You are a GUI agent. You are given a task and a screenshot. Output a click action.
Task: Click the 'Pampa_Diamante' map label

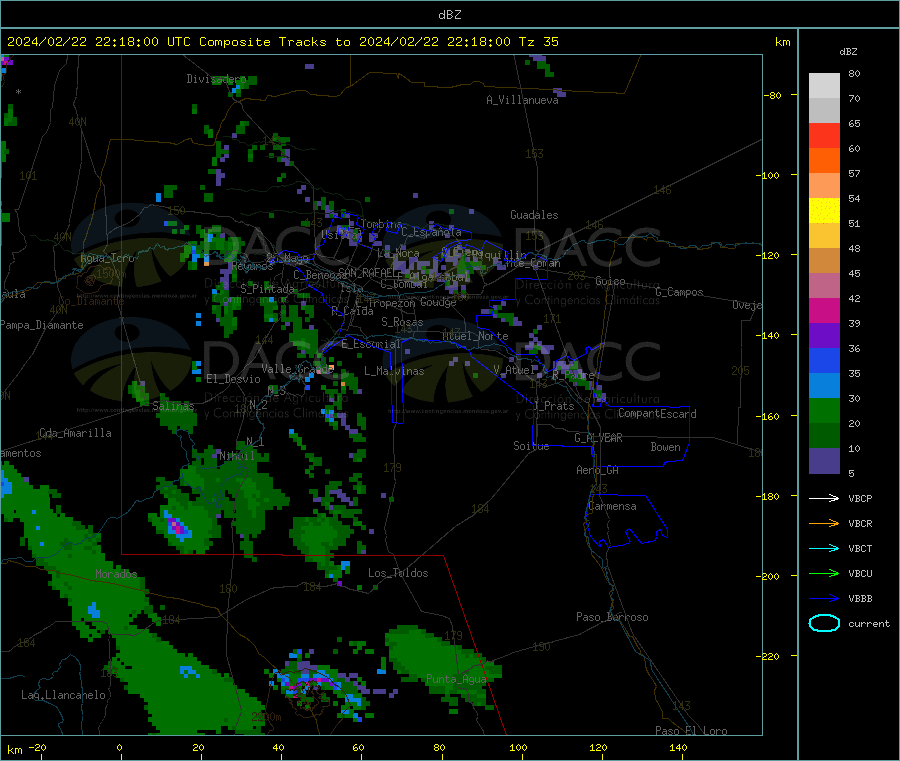tap(41, 325)
